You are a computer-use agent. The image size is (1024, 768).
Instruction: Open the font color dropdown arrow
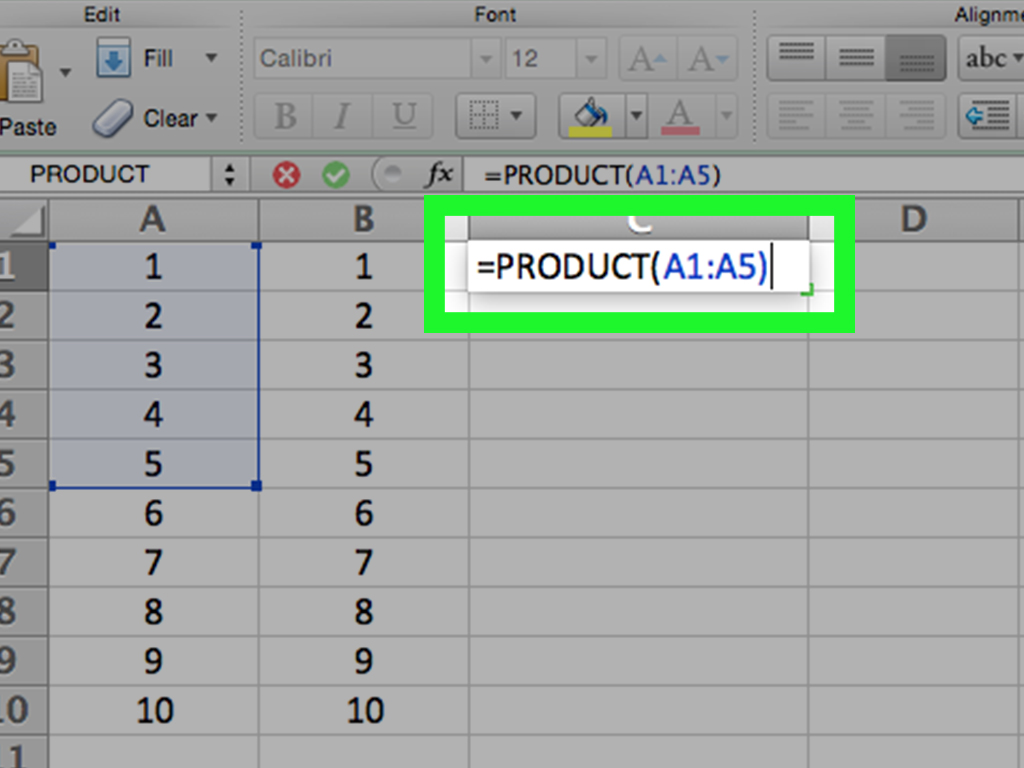coord(726,116)
